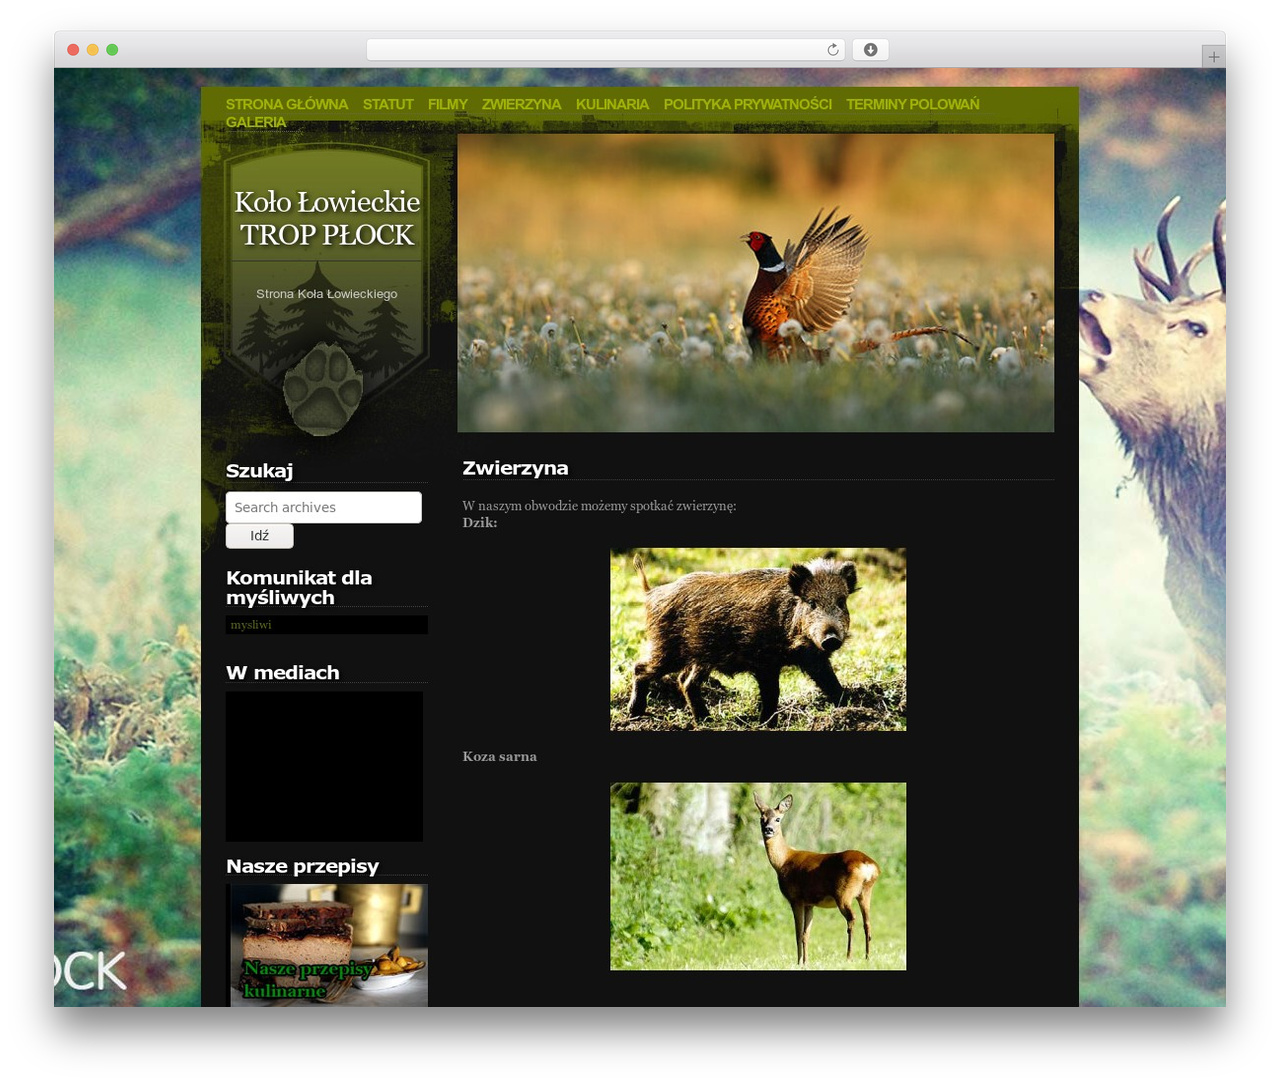1280x1084 pixels.
Task: Open the GALERIA menu item
Action: pos(256,122)
